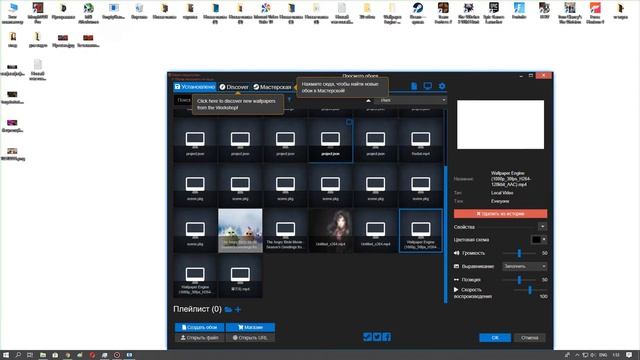Click the speaker icon next to Громкость
This screenshot has width=640, height=360.
tap(456, 253)
